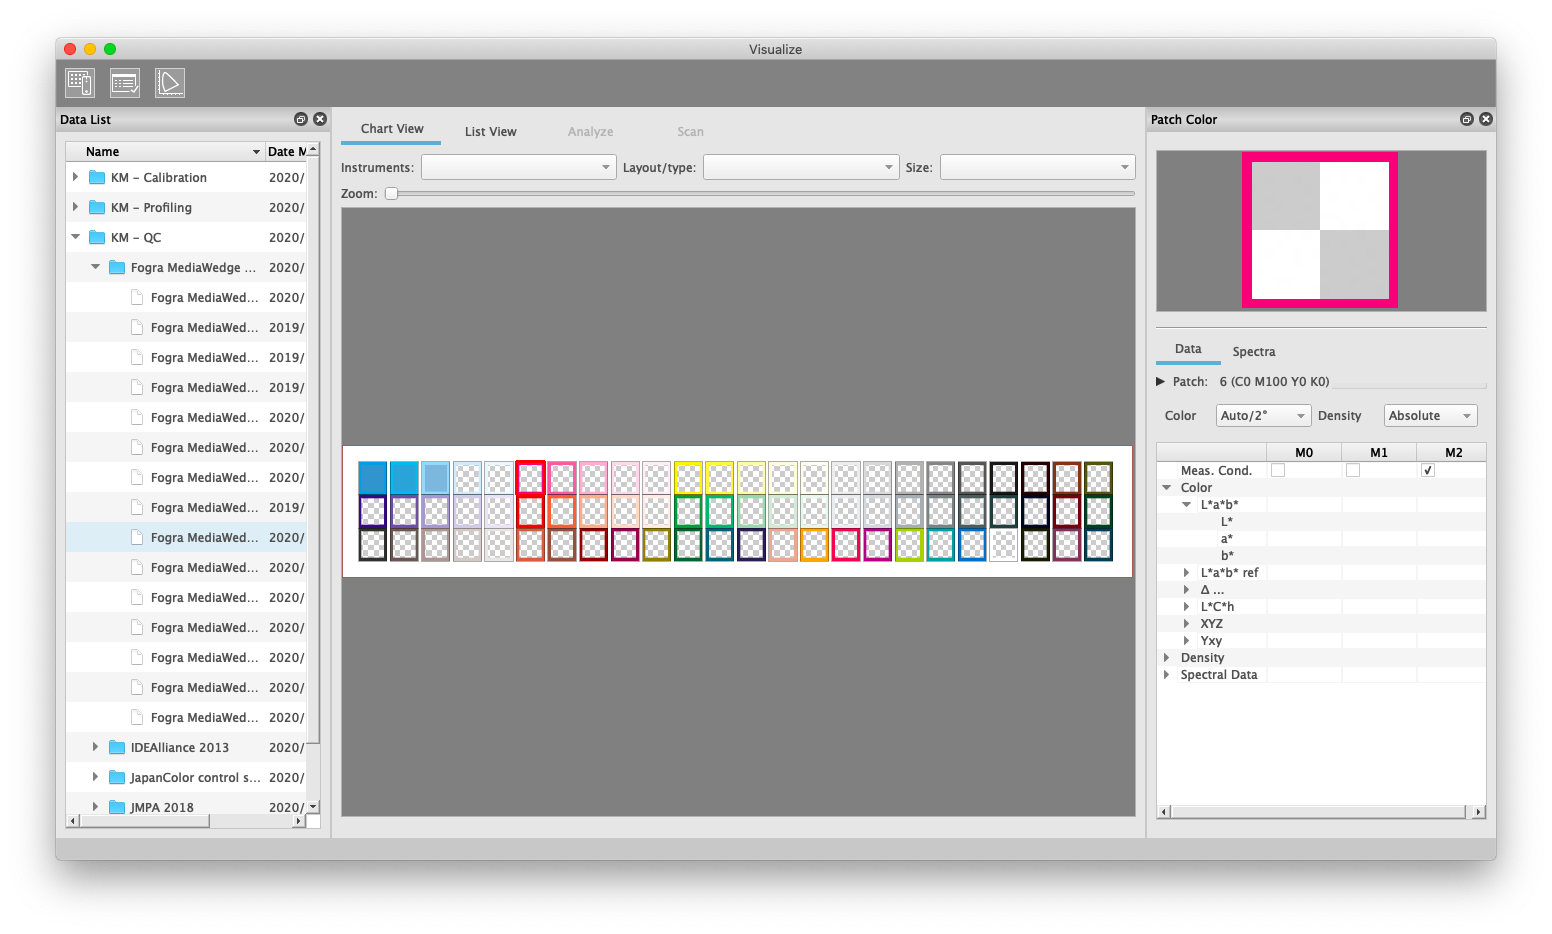Click the chart measurement instrument toolbar icon

tap(80, 83)
